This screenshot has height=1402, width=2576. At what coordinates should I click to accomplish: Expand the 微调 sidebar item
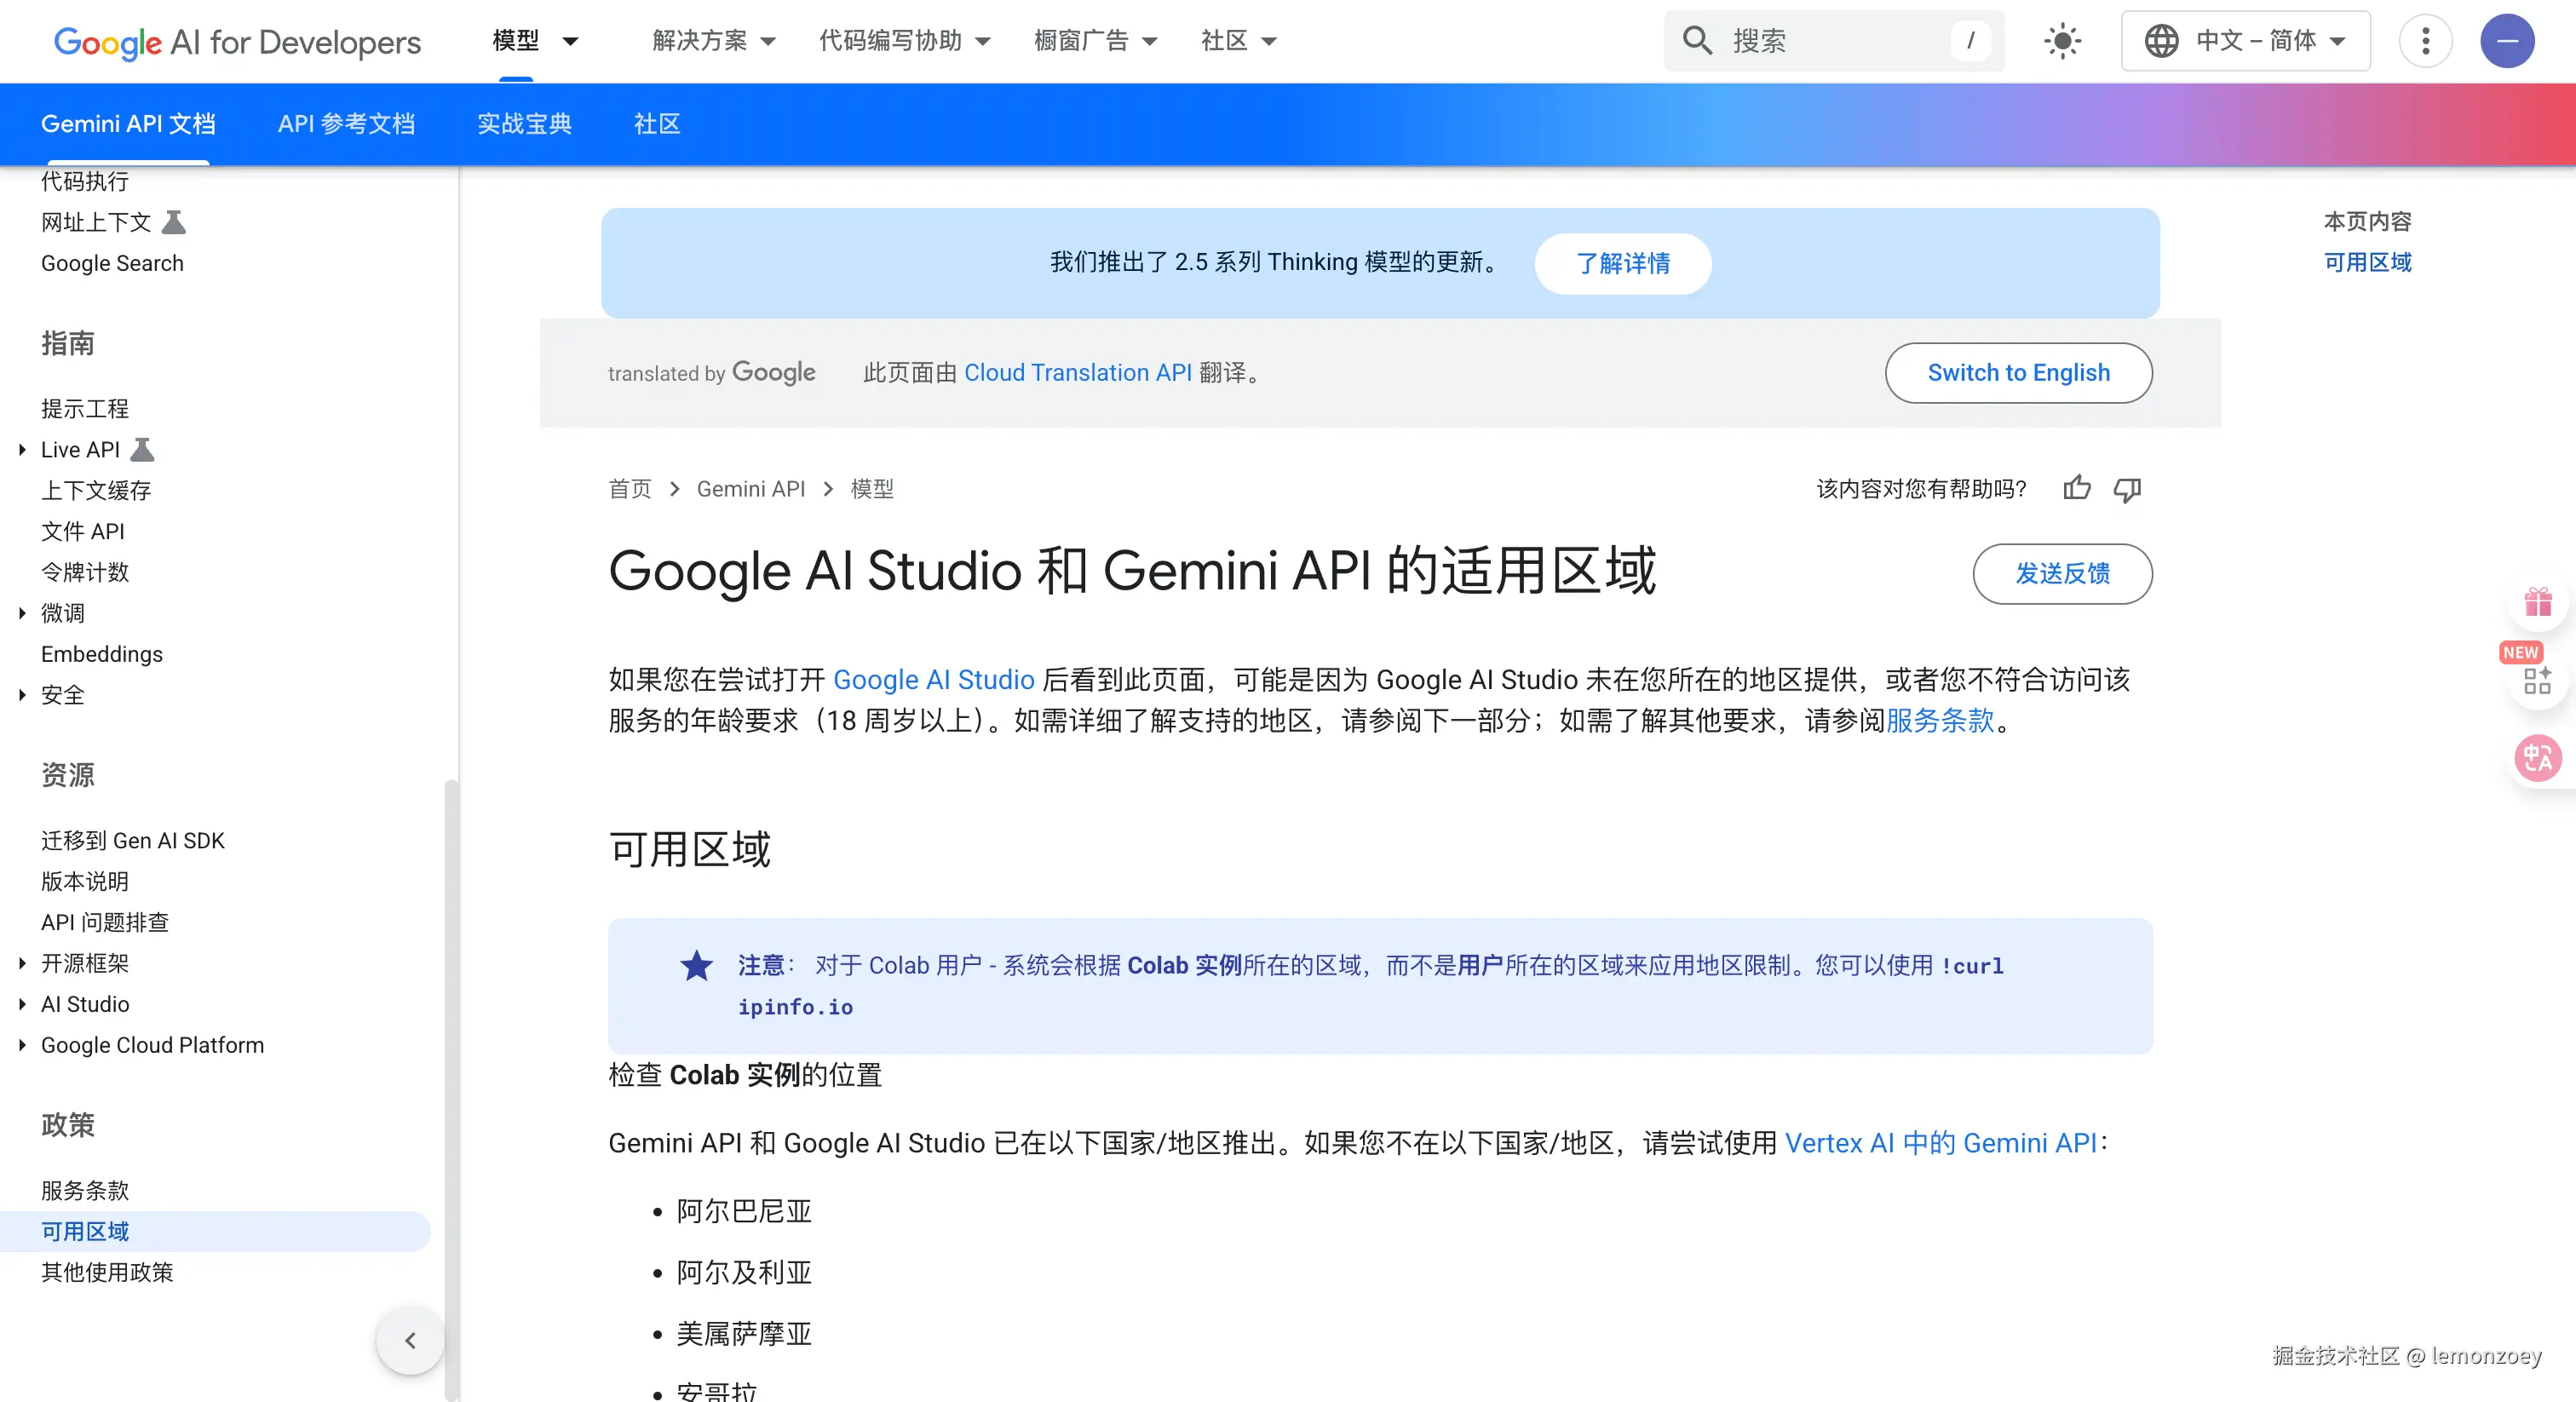(x=22, y=613)
